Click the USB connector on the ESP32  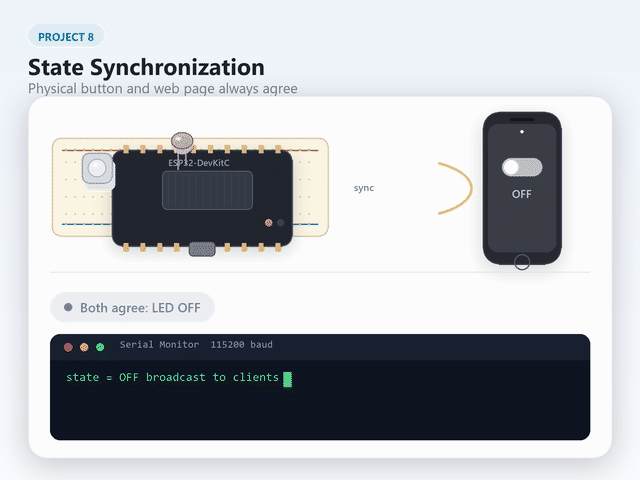202,249
